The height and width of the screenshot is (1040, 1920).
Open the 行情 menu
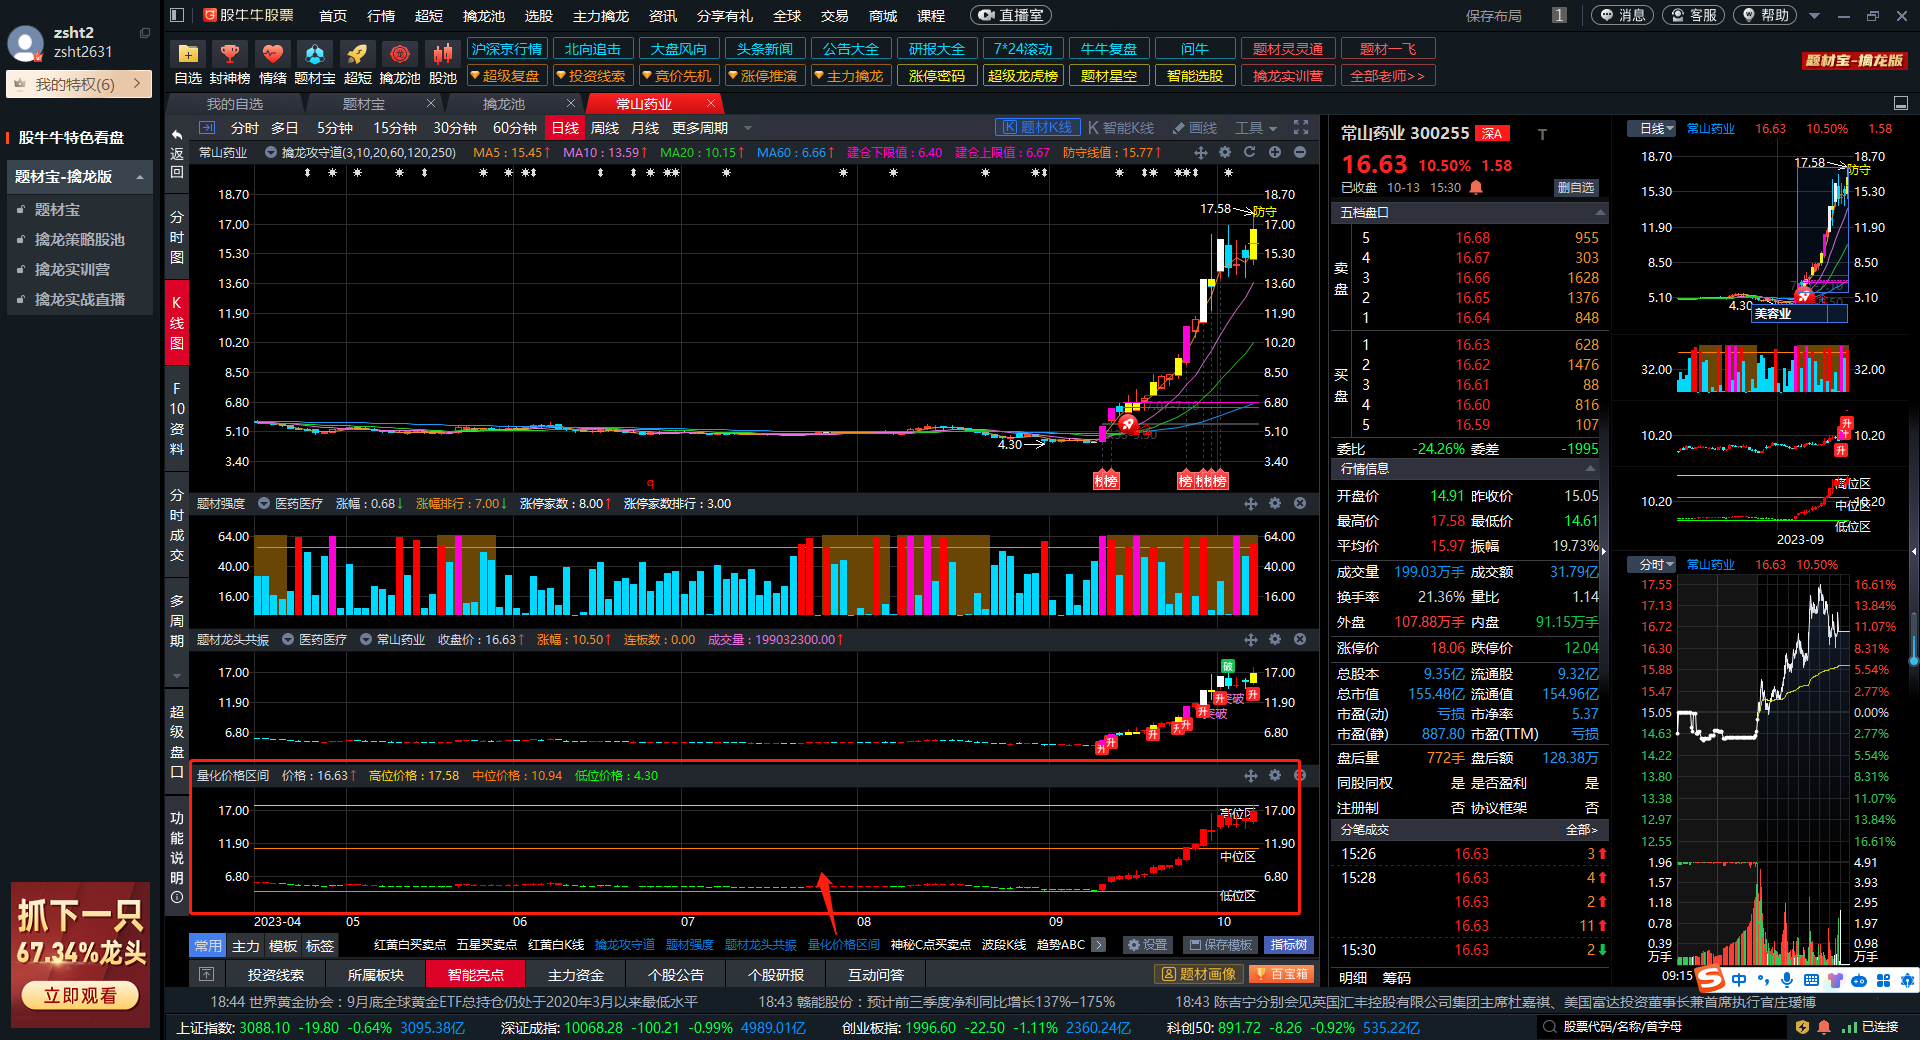coord(380,16)
